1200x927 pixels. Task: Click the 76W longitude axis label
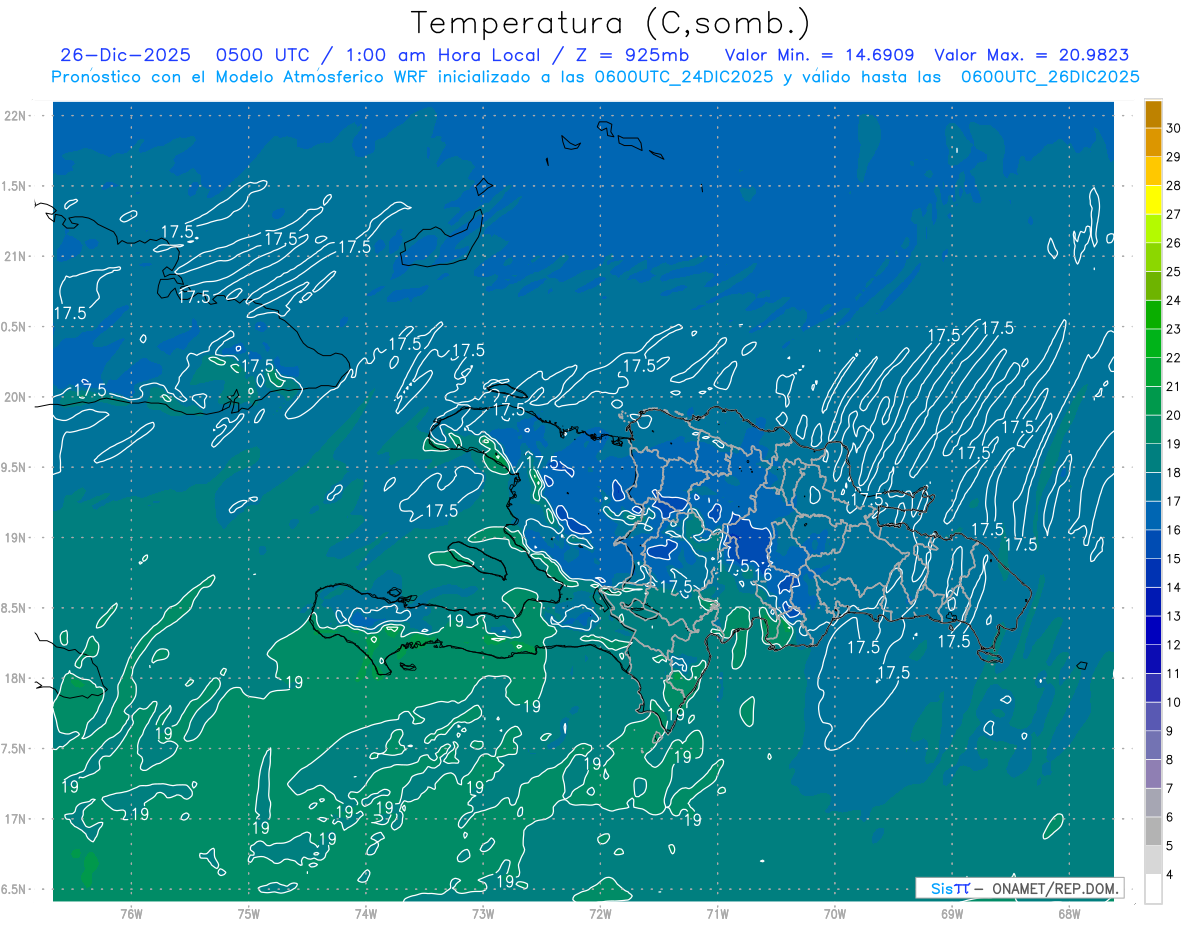[x=131, y=913]
